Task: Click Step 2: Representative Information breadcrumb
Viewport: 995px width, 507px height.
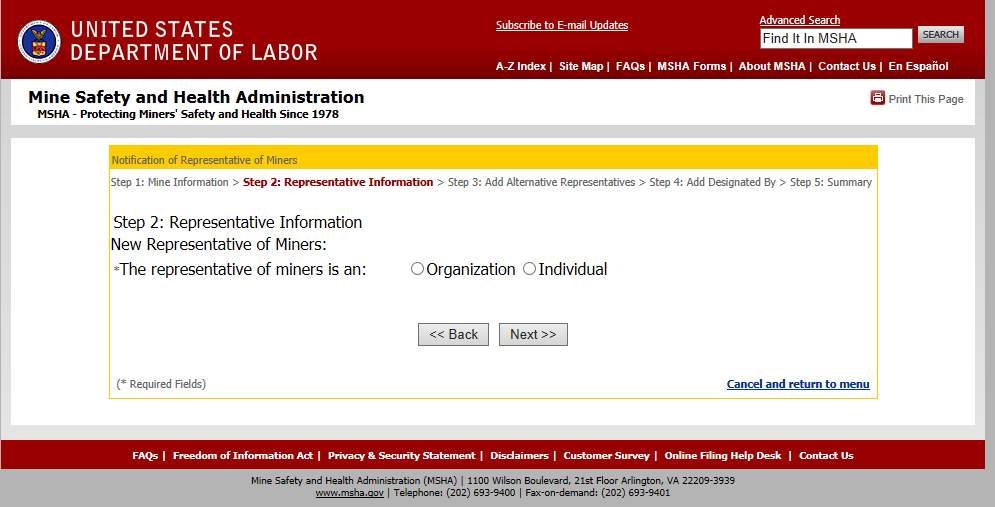Action: [338, 182]
